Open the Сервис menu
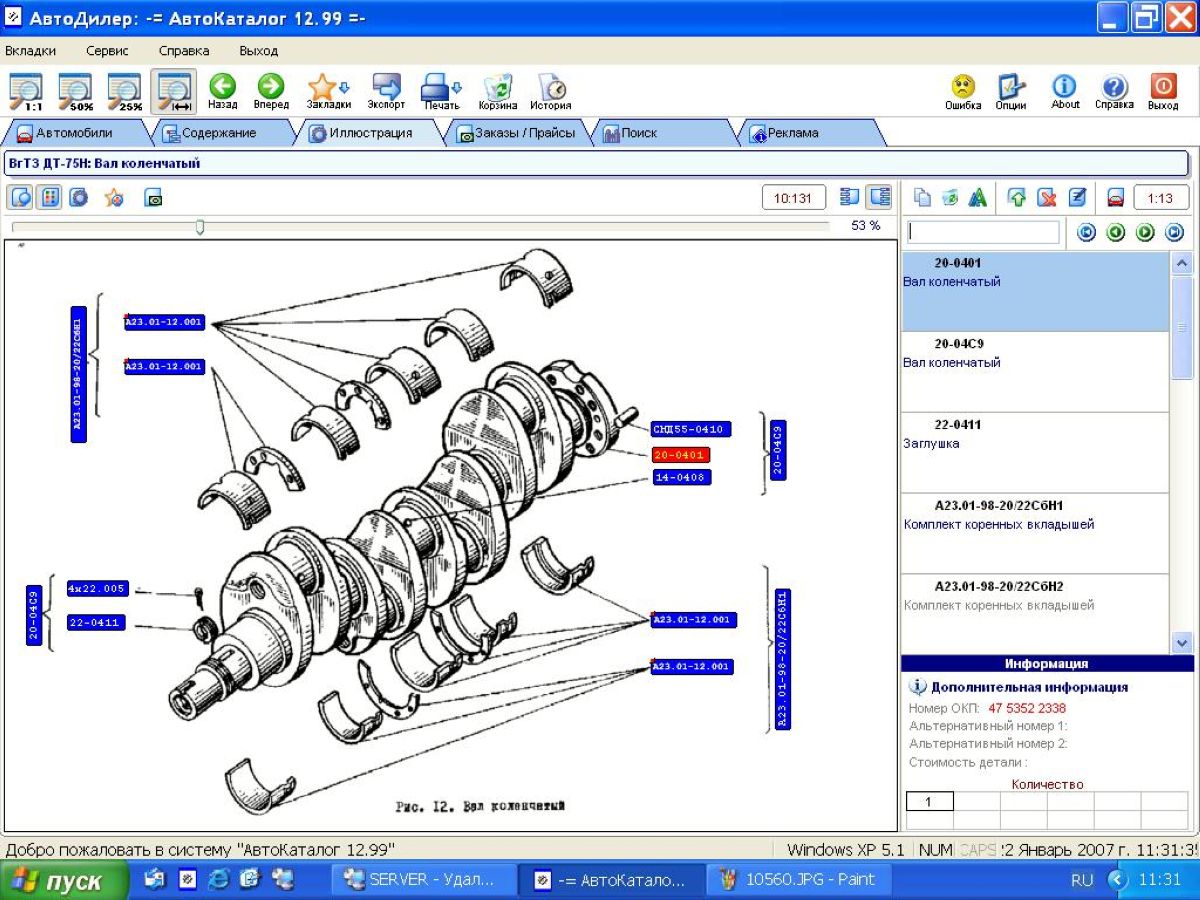This screenshot has width=1200, height=900. coord(107,51)
